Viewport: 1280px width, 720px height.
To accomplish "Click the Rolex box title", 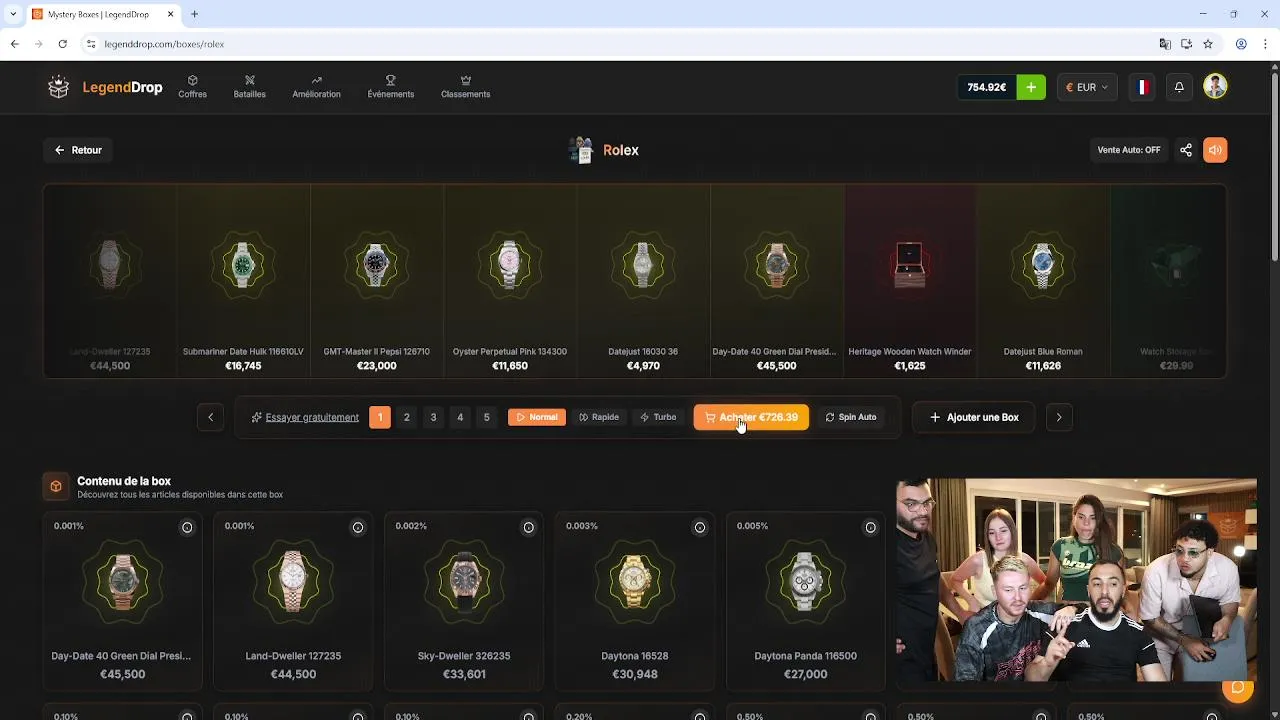I will pyautogui.click(x=621, y=150).
